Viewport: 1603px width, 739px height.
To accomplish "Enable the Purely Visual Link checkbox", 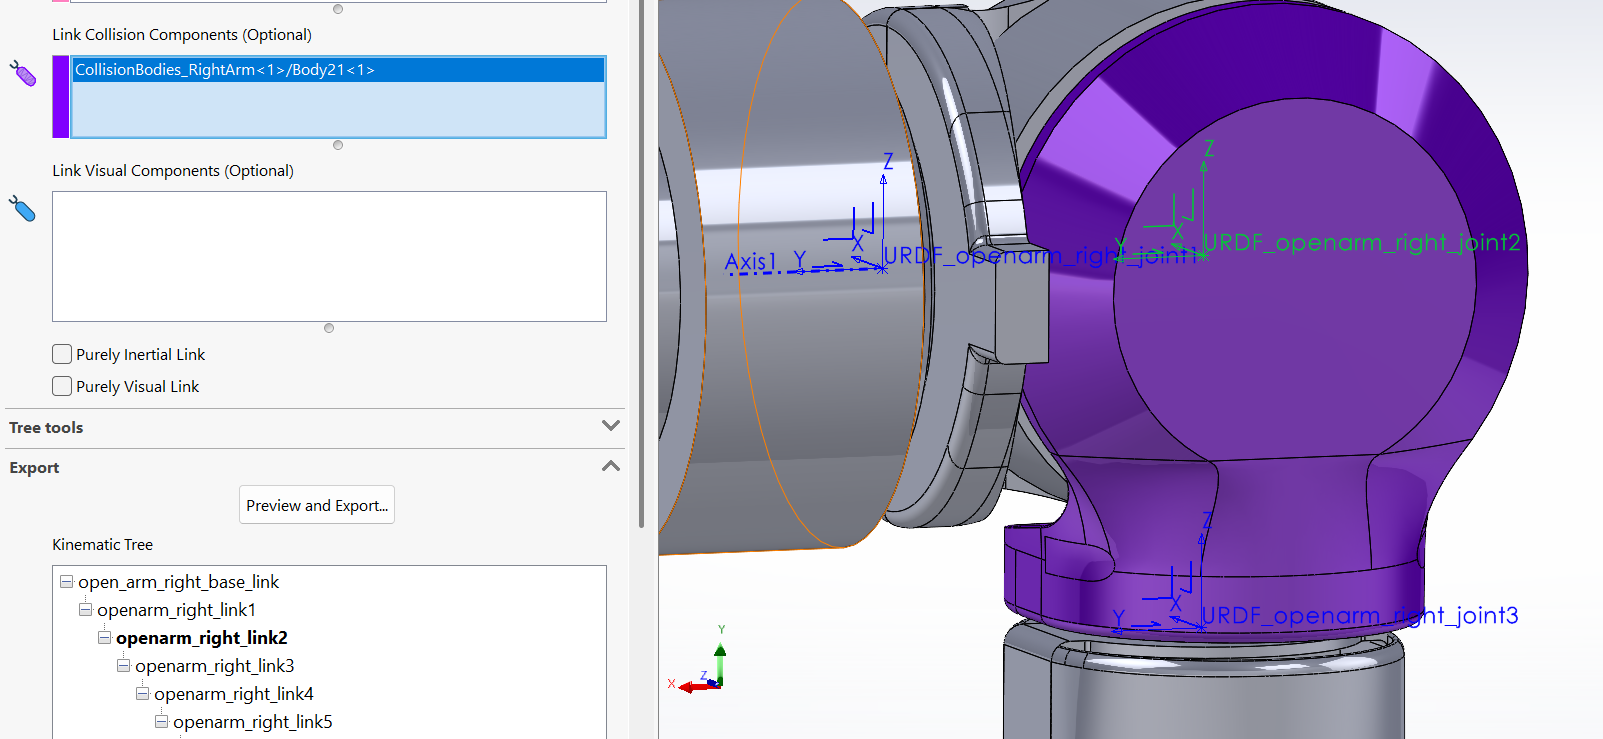I will [62, 386].
